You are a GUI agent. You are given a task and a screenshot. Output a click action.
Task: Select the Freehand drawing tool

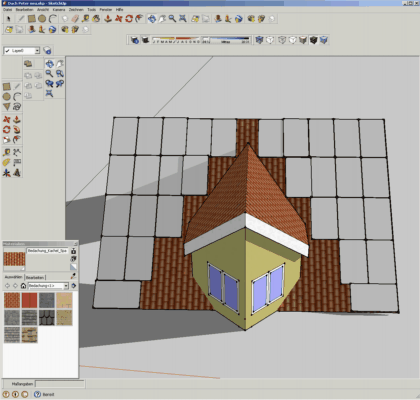pos(17,107)
